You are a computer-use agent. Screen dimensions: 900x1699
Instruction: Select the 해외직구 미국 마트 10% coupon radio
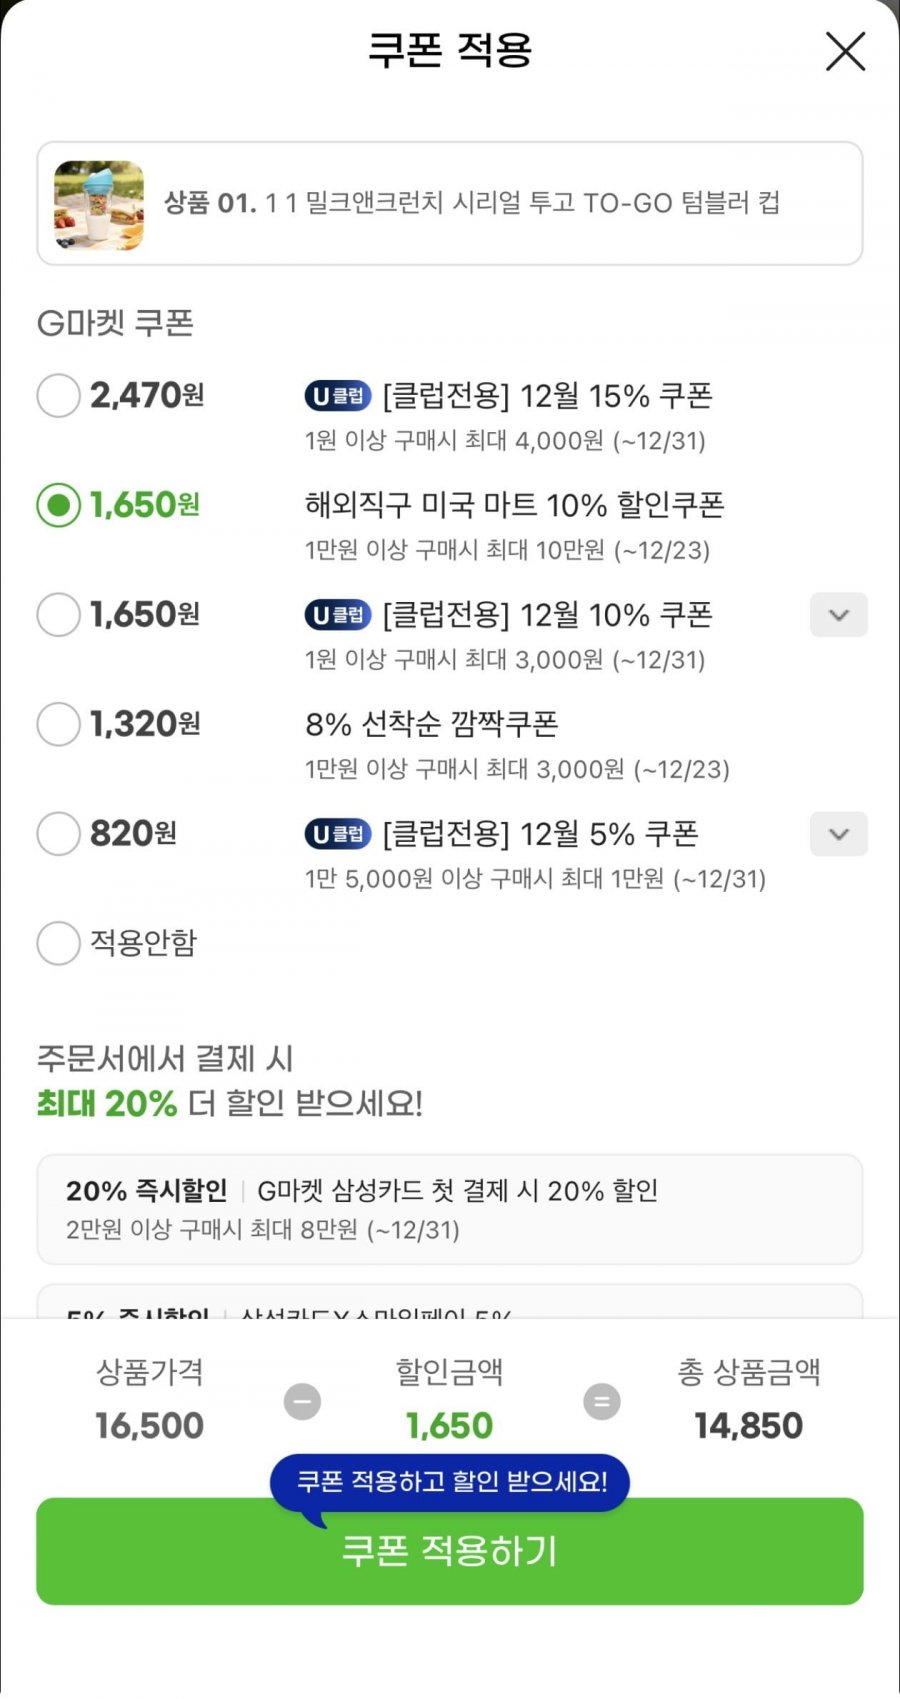pyautogui.click(x=58, y=505)
